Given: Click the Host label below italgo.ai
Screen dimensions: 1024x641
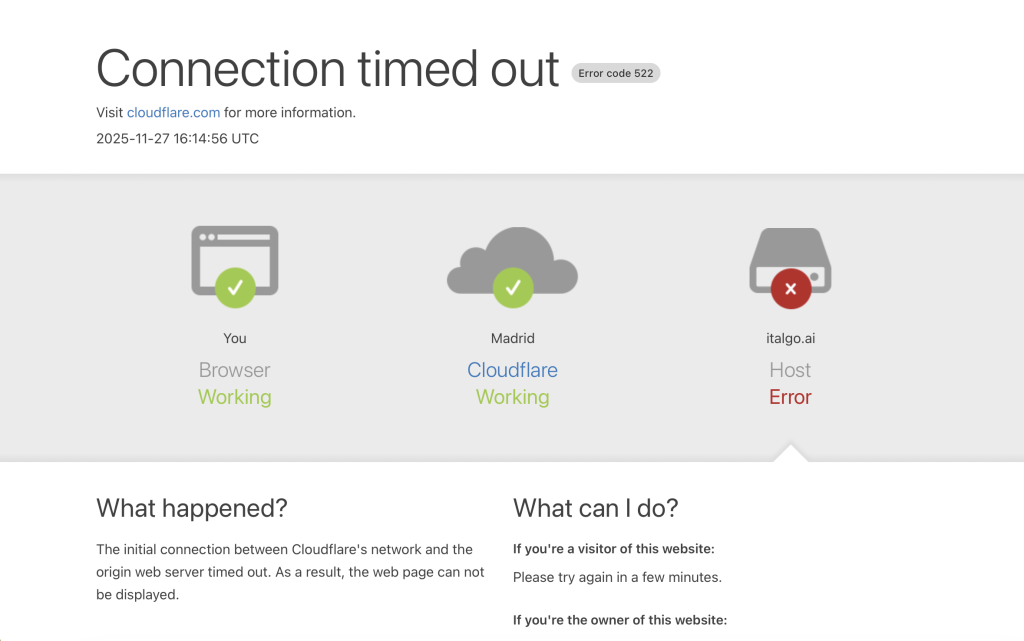Looking at the screenshot, I should tap(790, 370).
